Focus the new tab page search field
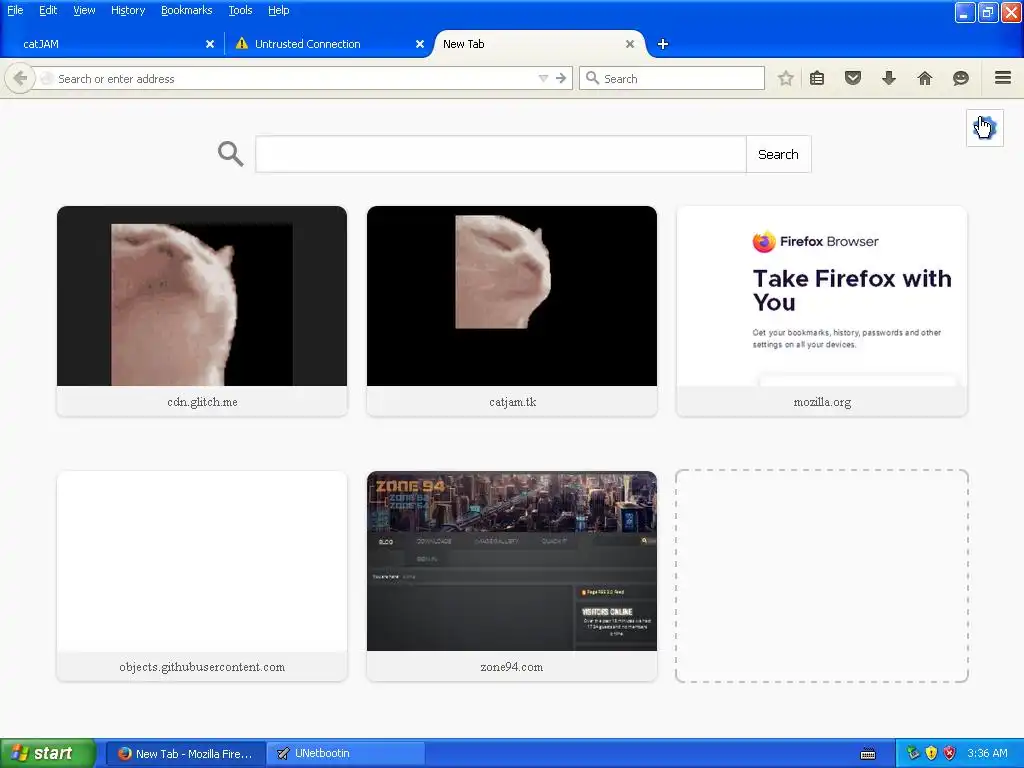Image resolution: width=1024 pixels, height=768 pixels. point(501,154)
